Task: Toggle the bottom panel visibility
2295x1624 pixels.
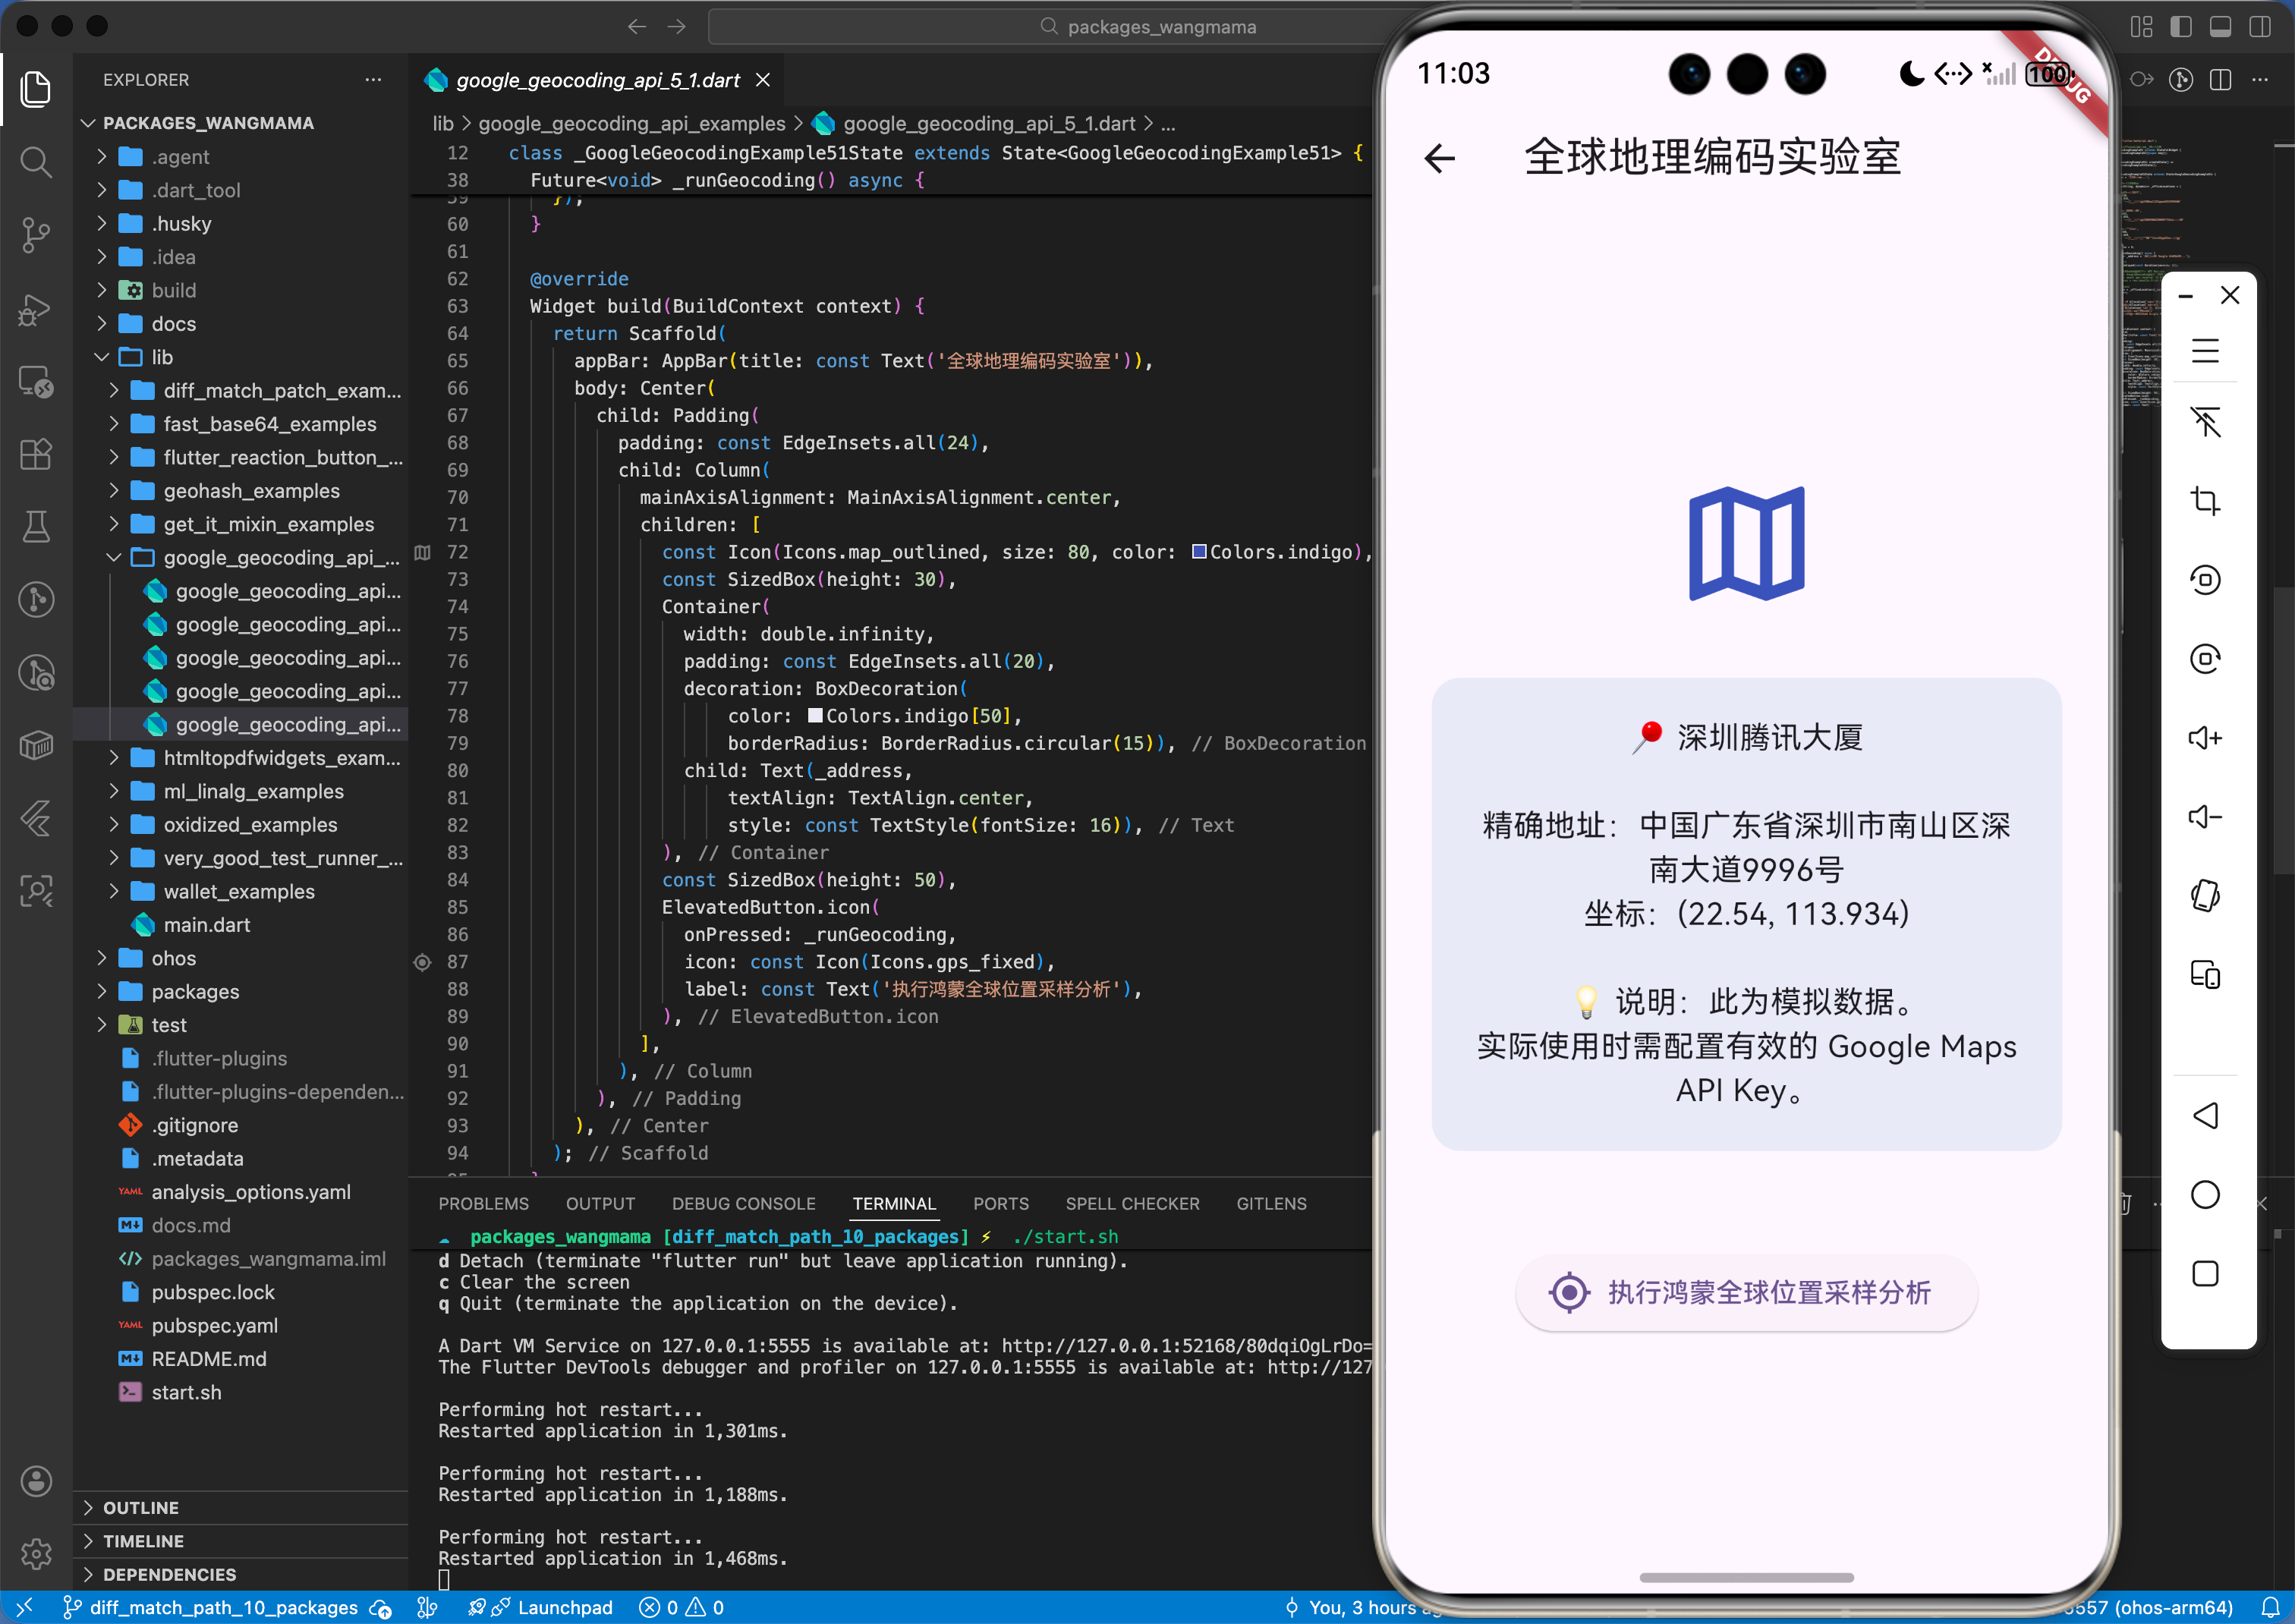Action: coord(2219,27)
